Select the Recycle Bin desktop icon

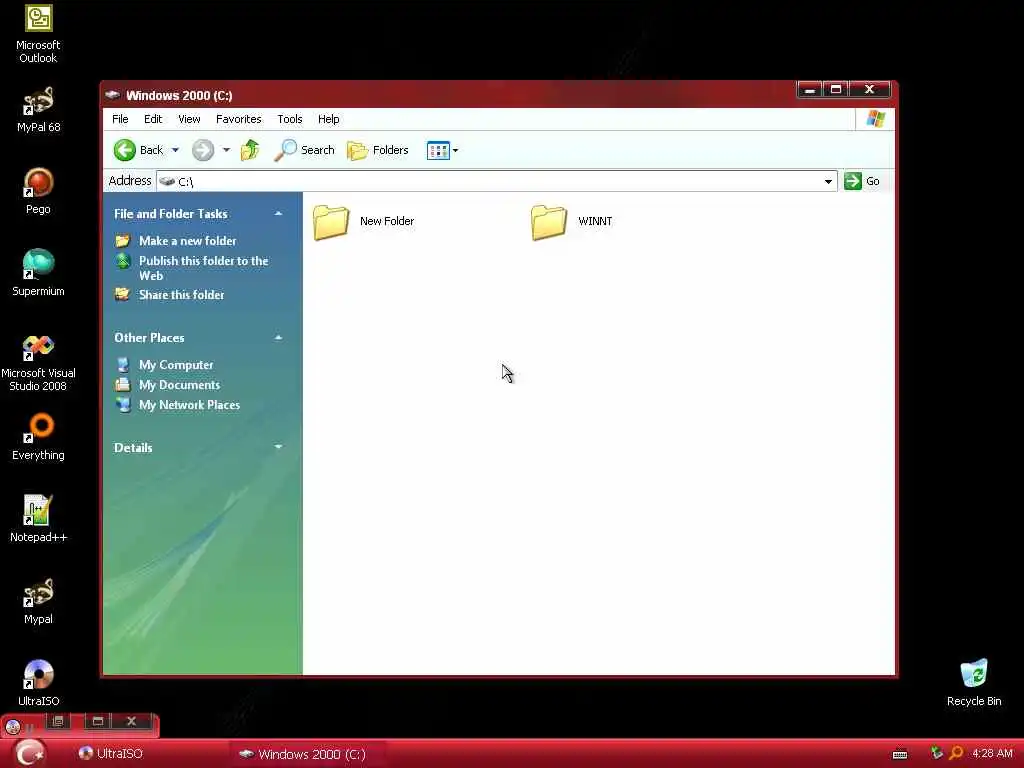[974, 682]
